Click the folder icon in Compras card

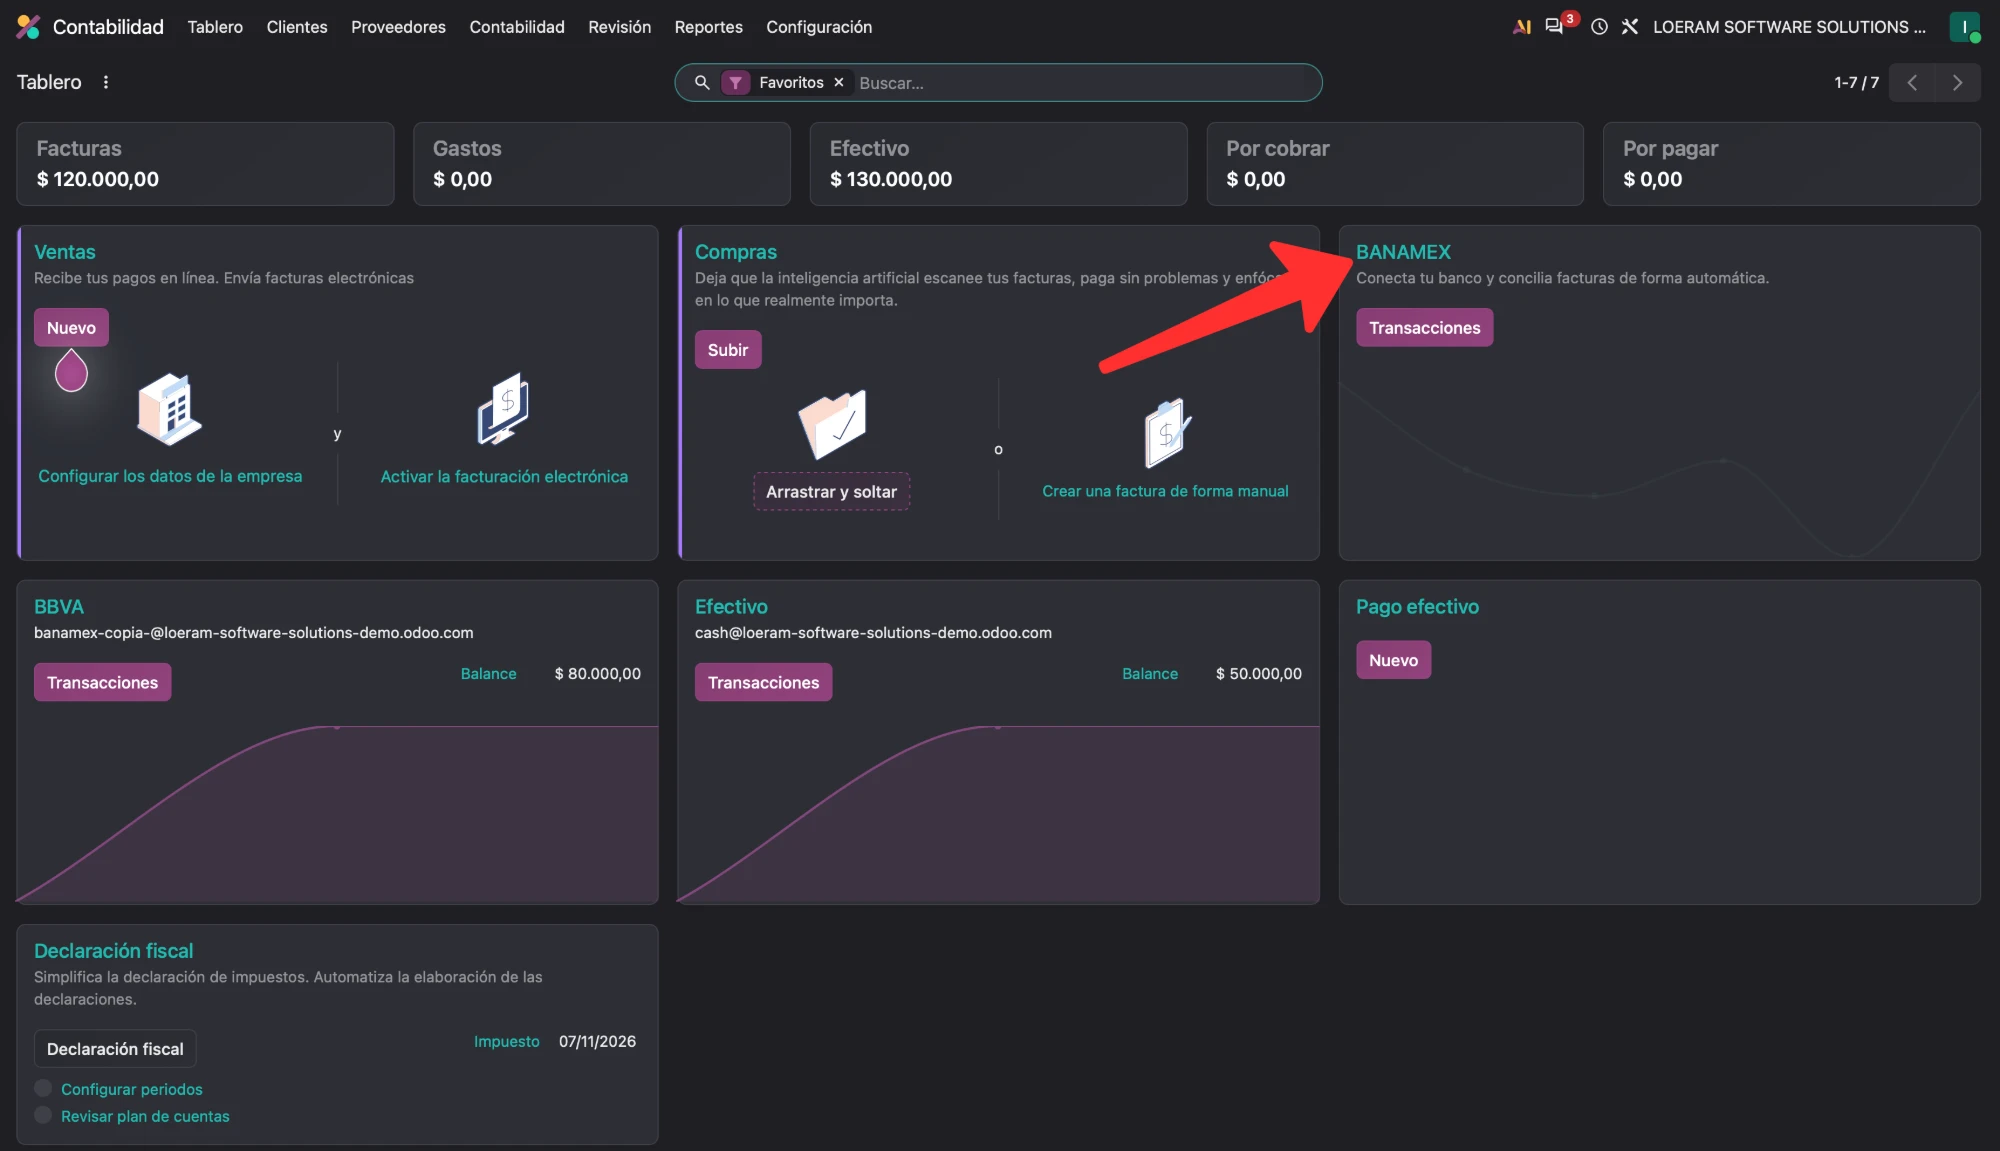pyautogui.click(x=832, y=424)
